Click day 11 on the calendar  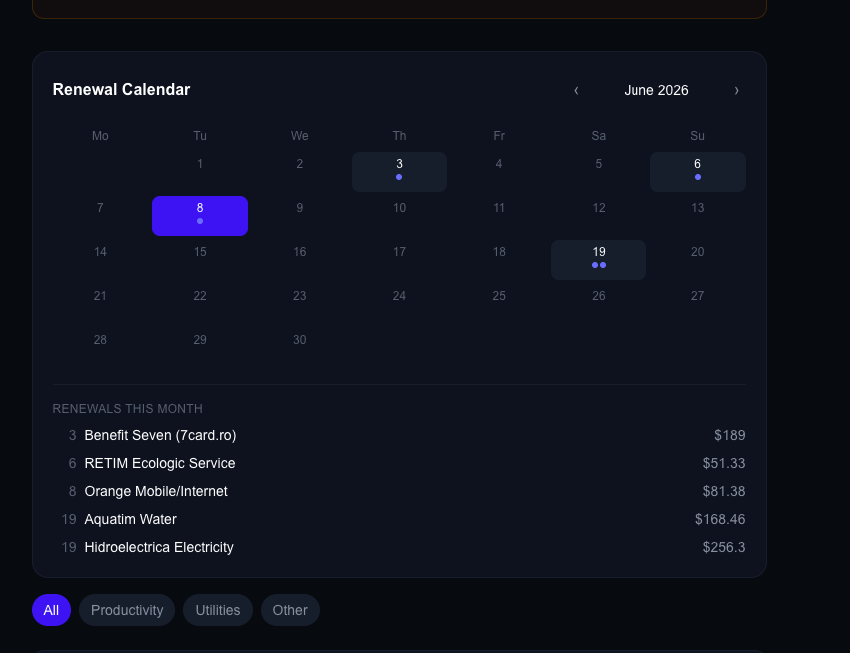(x=499, y=216)
